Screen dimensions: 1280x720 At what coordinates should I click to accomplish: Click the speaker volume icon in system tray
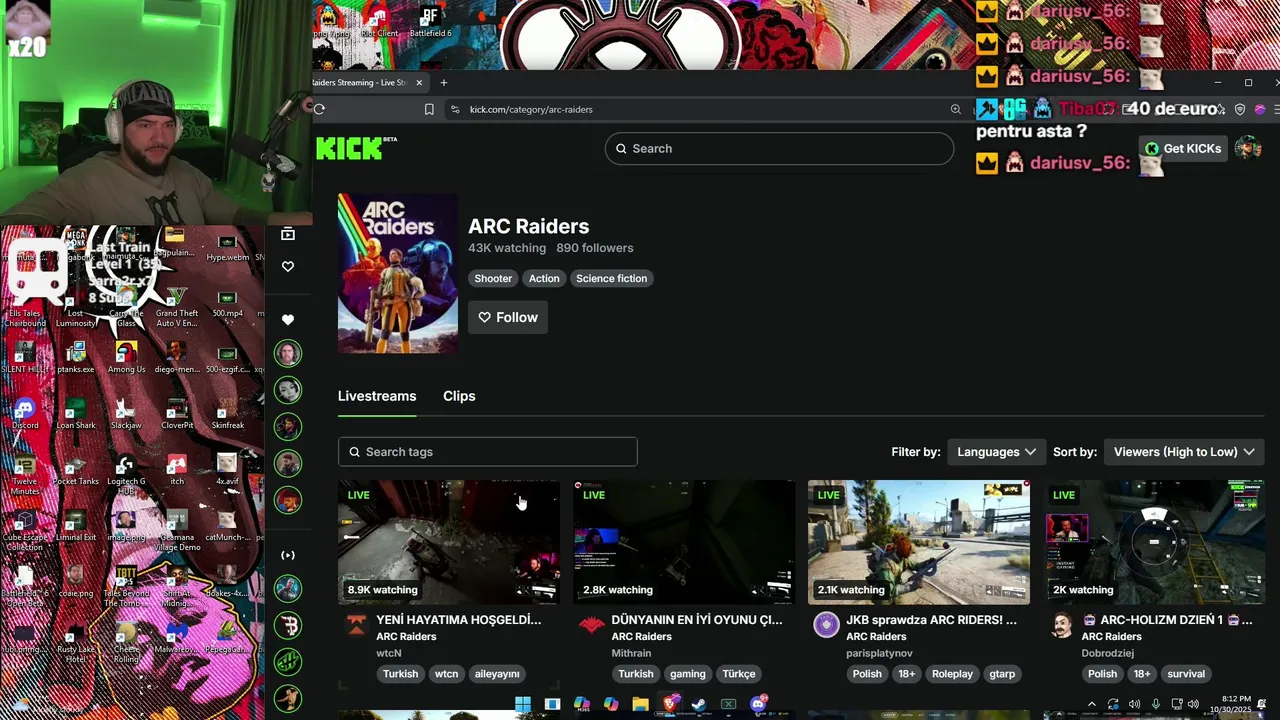(1192, 704)
